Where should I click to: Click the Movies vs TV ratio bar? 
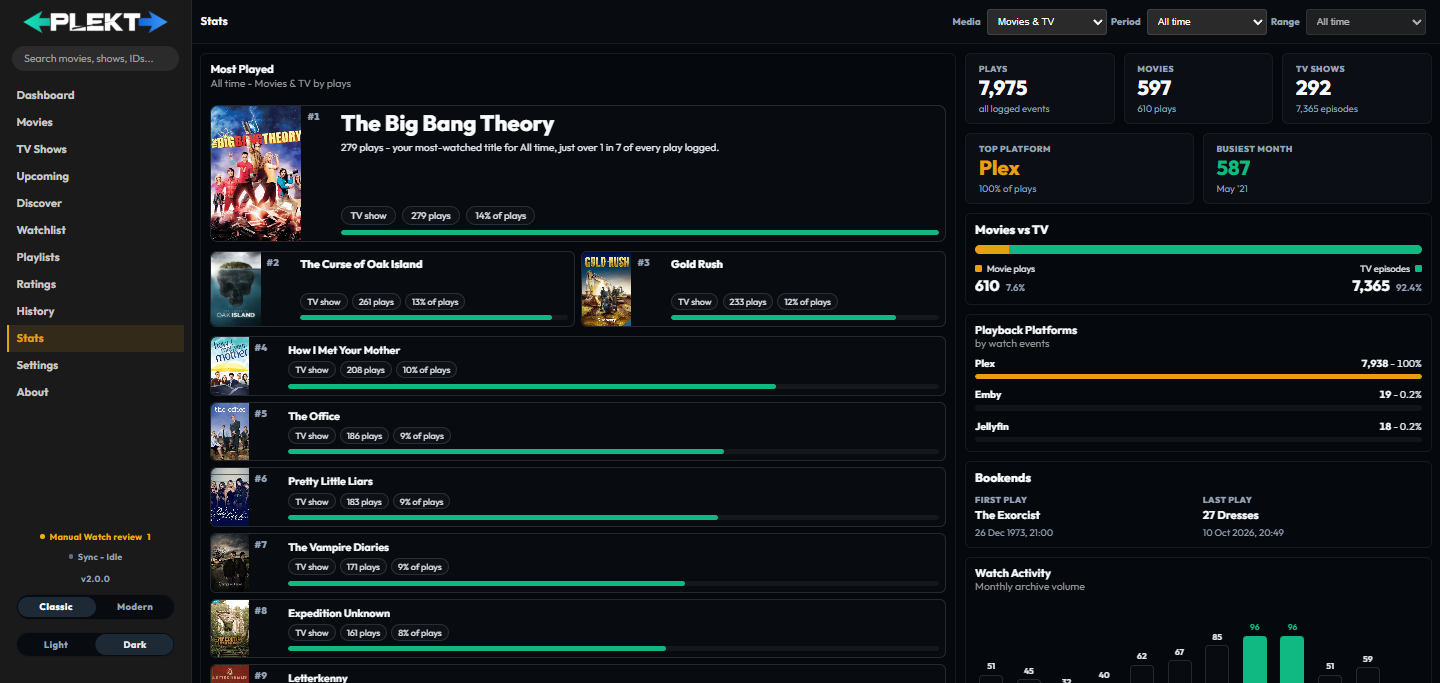(1198, 250)
